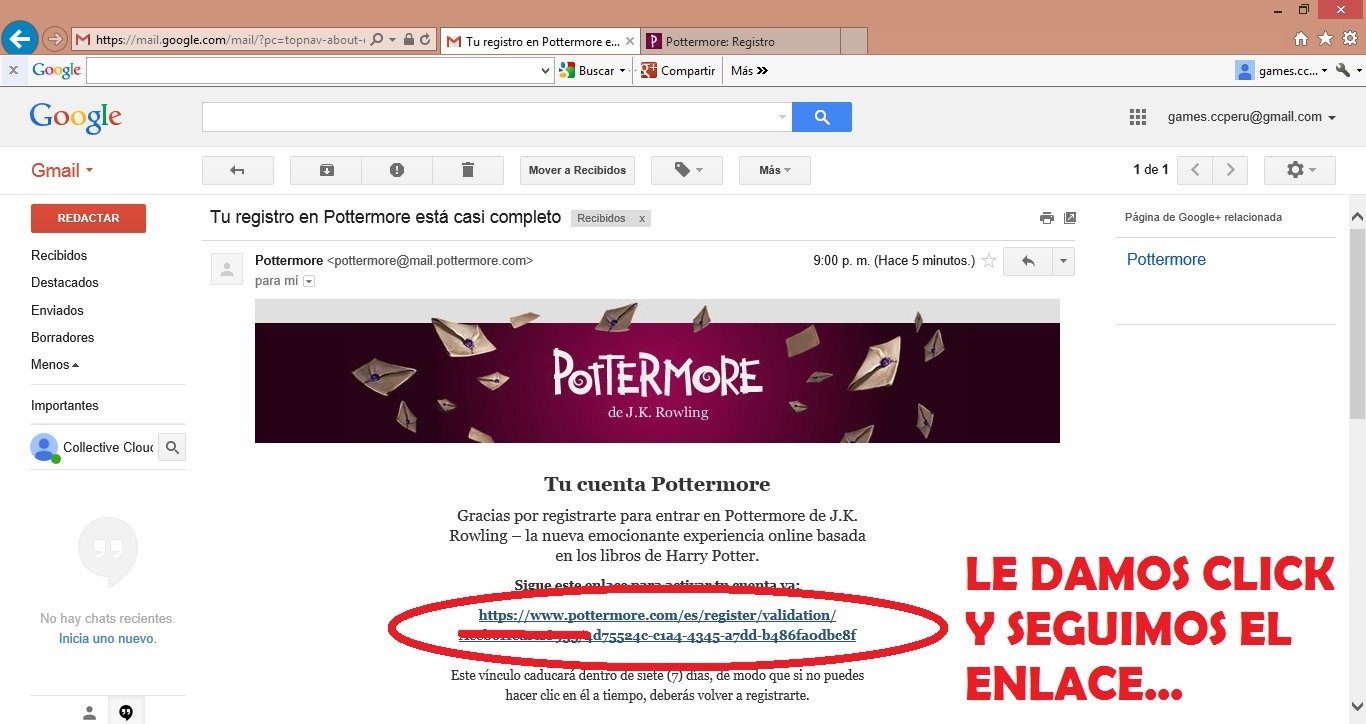
Task: Collapse the Menos label list
Action: click(x=55, y=365)
